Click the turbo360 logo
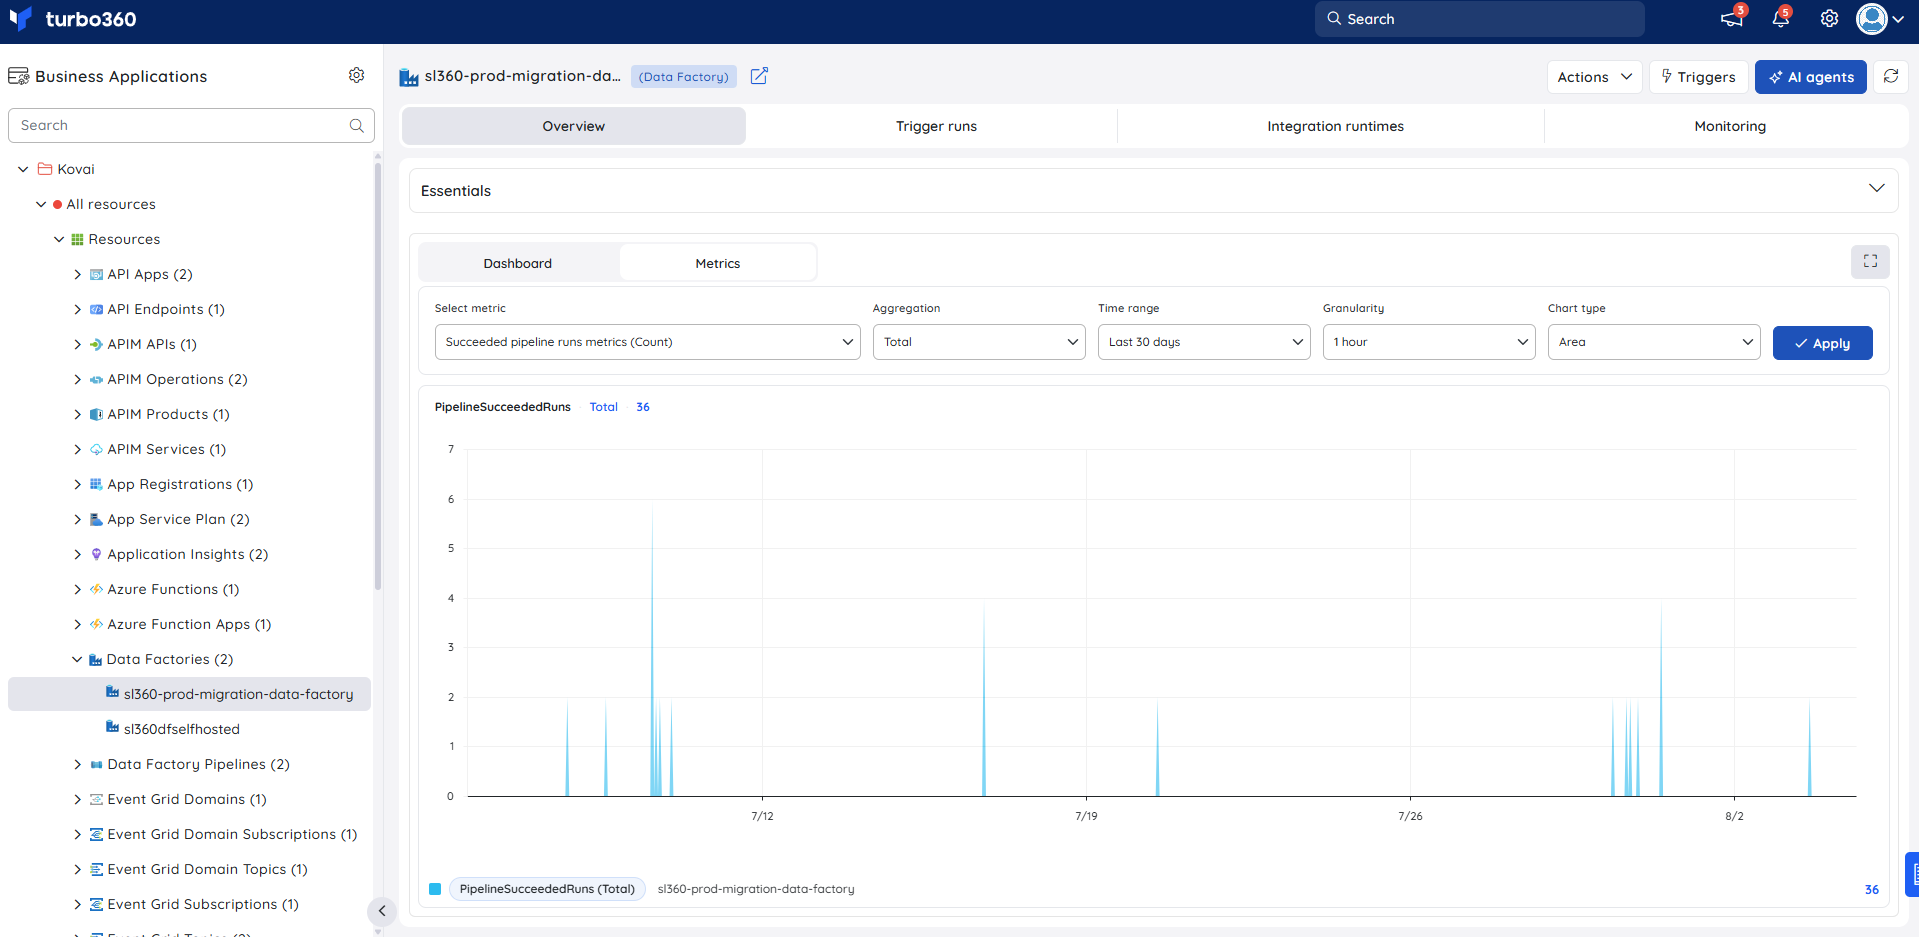 click(x=72, y=19)
